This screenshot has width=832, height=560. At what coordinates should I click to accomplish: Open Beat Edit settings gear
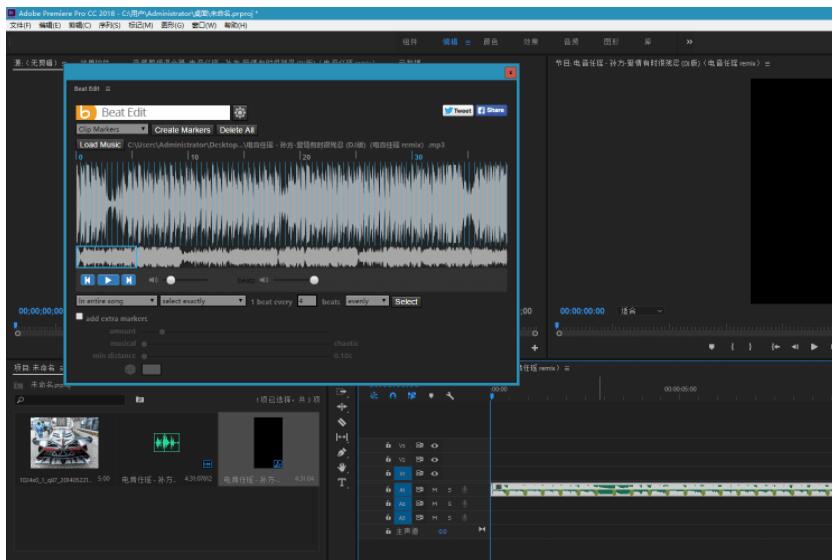(x=240, y=112)
